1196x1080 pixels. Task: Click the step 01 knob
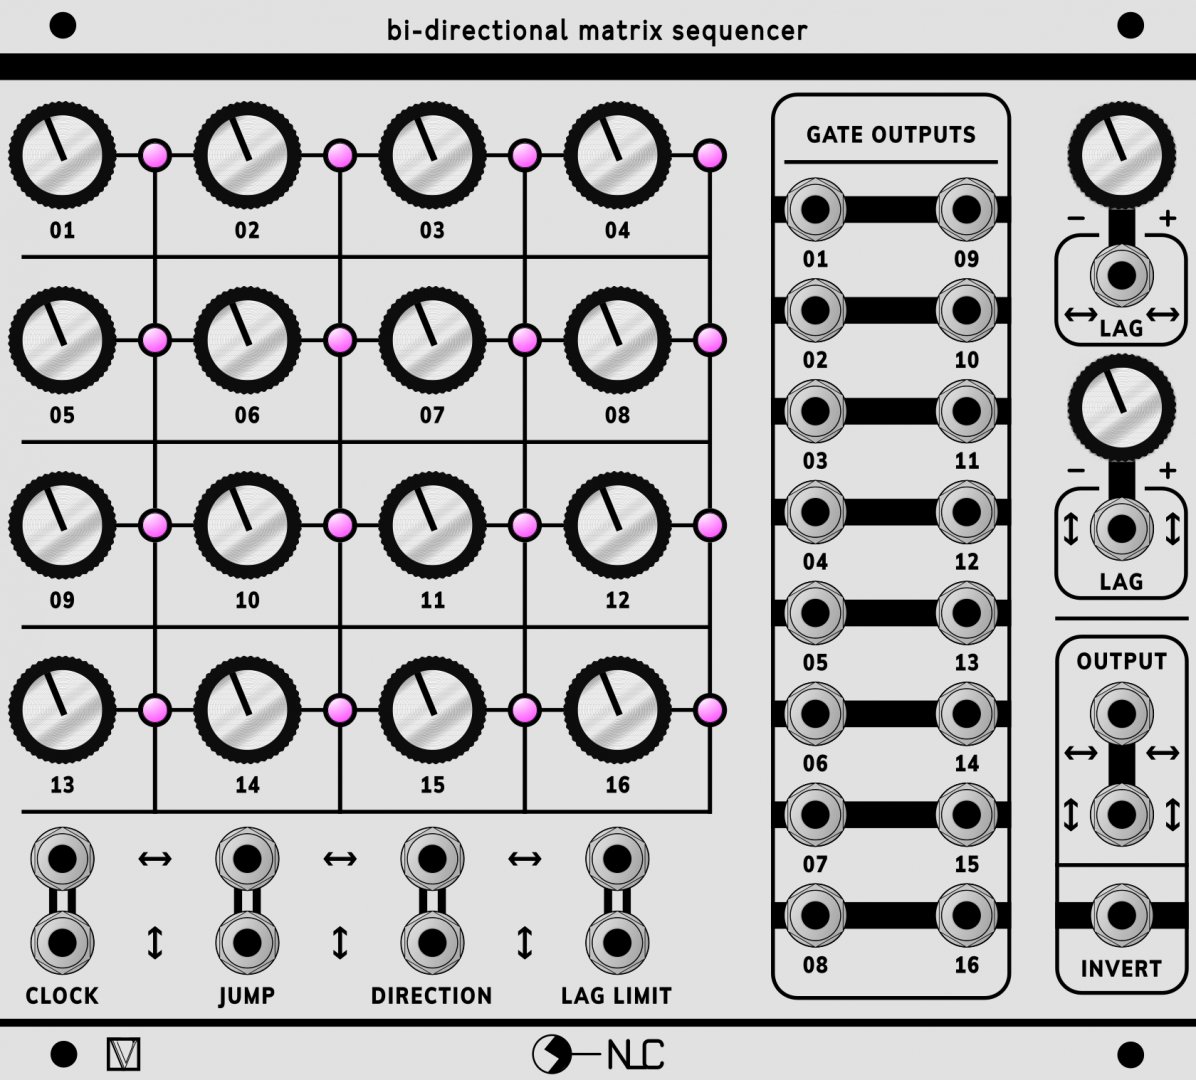click(62, 156)
